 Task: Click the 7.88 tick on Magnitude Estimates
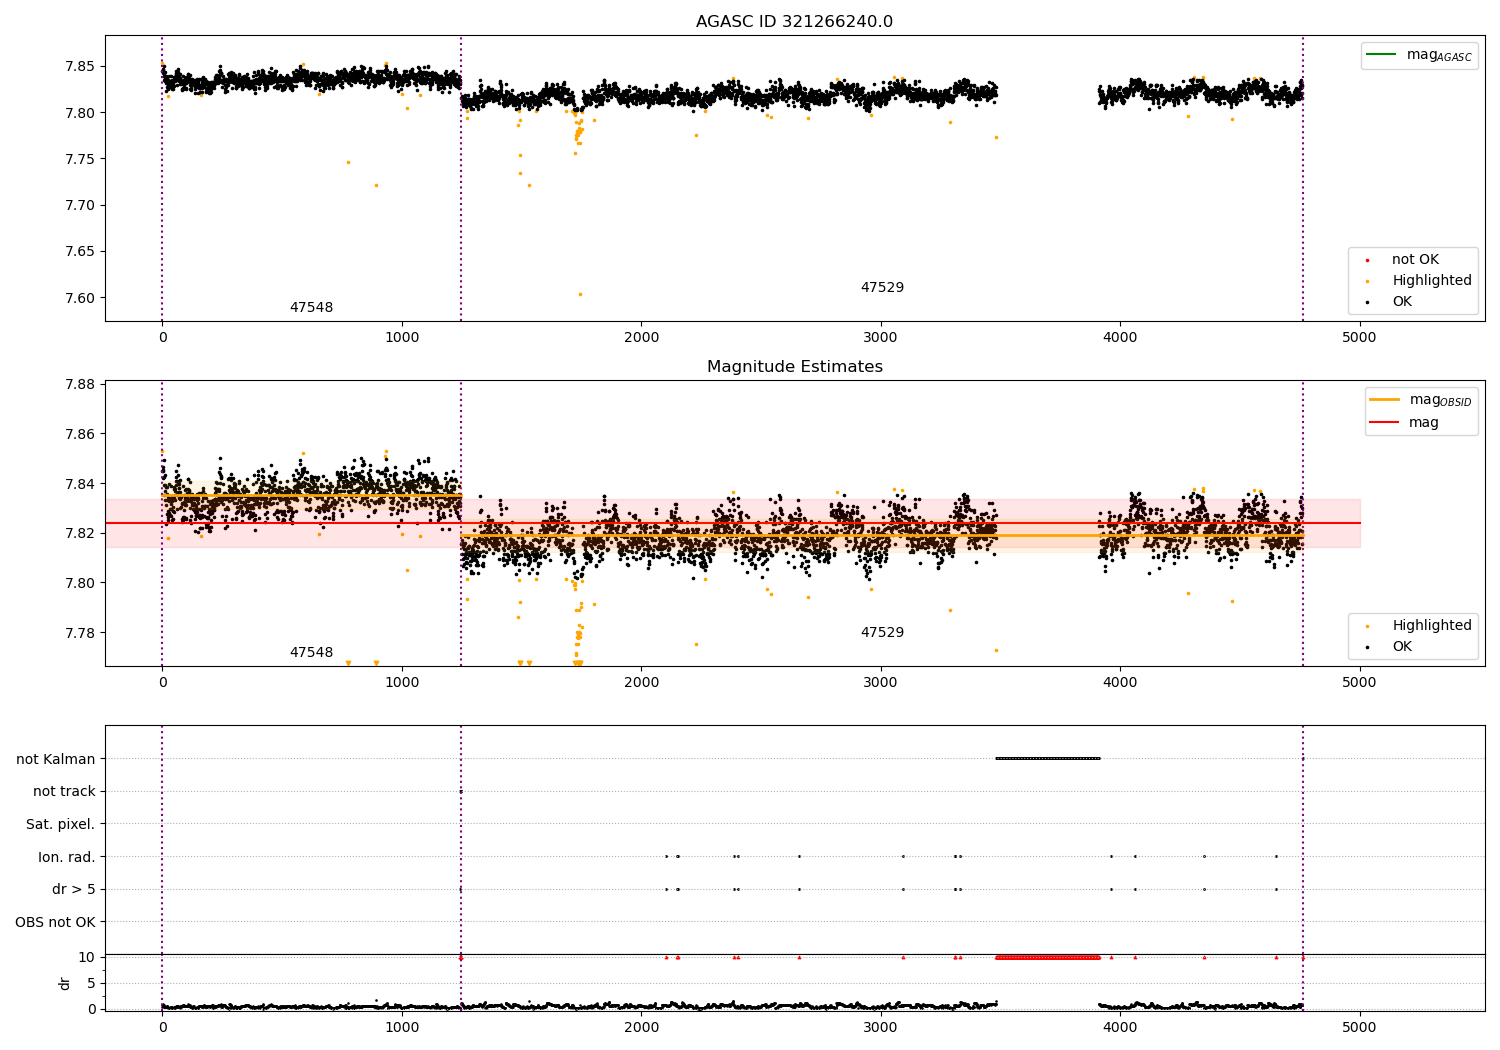tap(79, 385)
